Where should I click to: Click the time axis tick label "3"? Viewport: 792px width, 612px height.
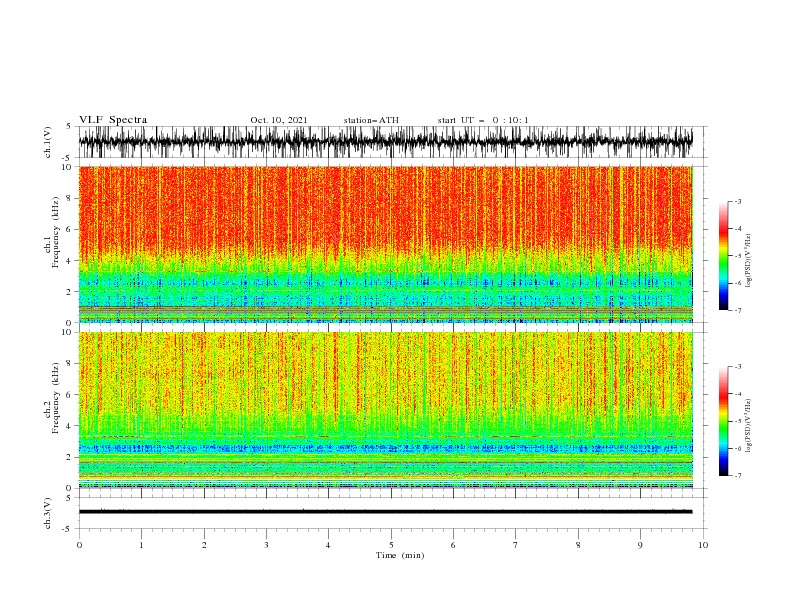coord(266,545)
